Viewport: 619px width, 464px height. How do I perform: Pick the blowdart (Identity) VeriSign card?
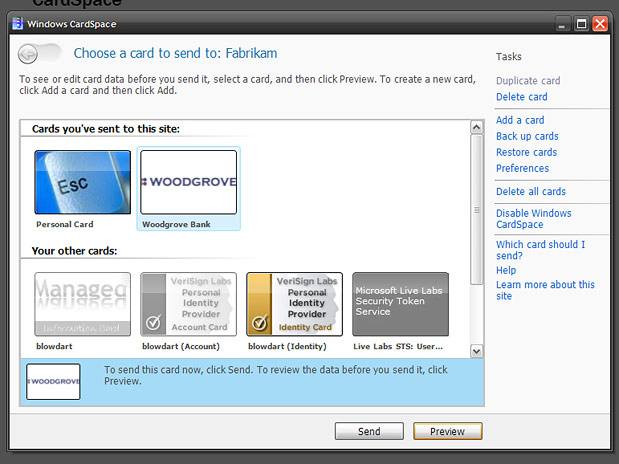294,304
